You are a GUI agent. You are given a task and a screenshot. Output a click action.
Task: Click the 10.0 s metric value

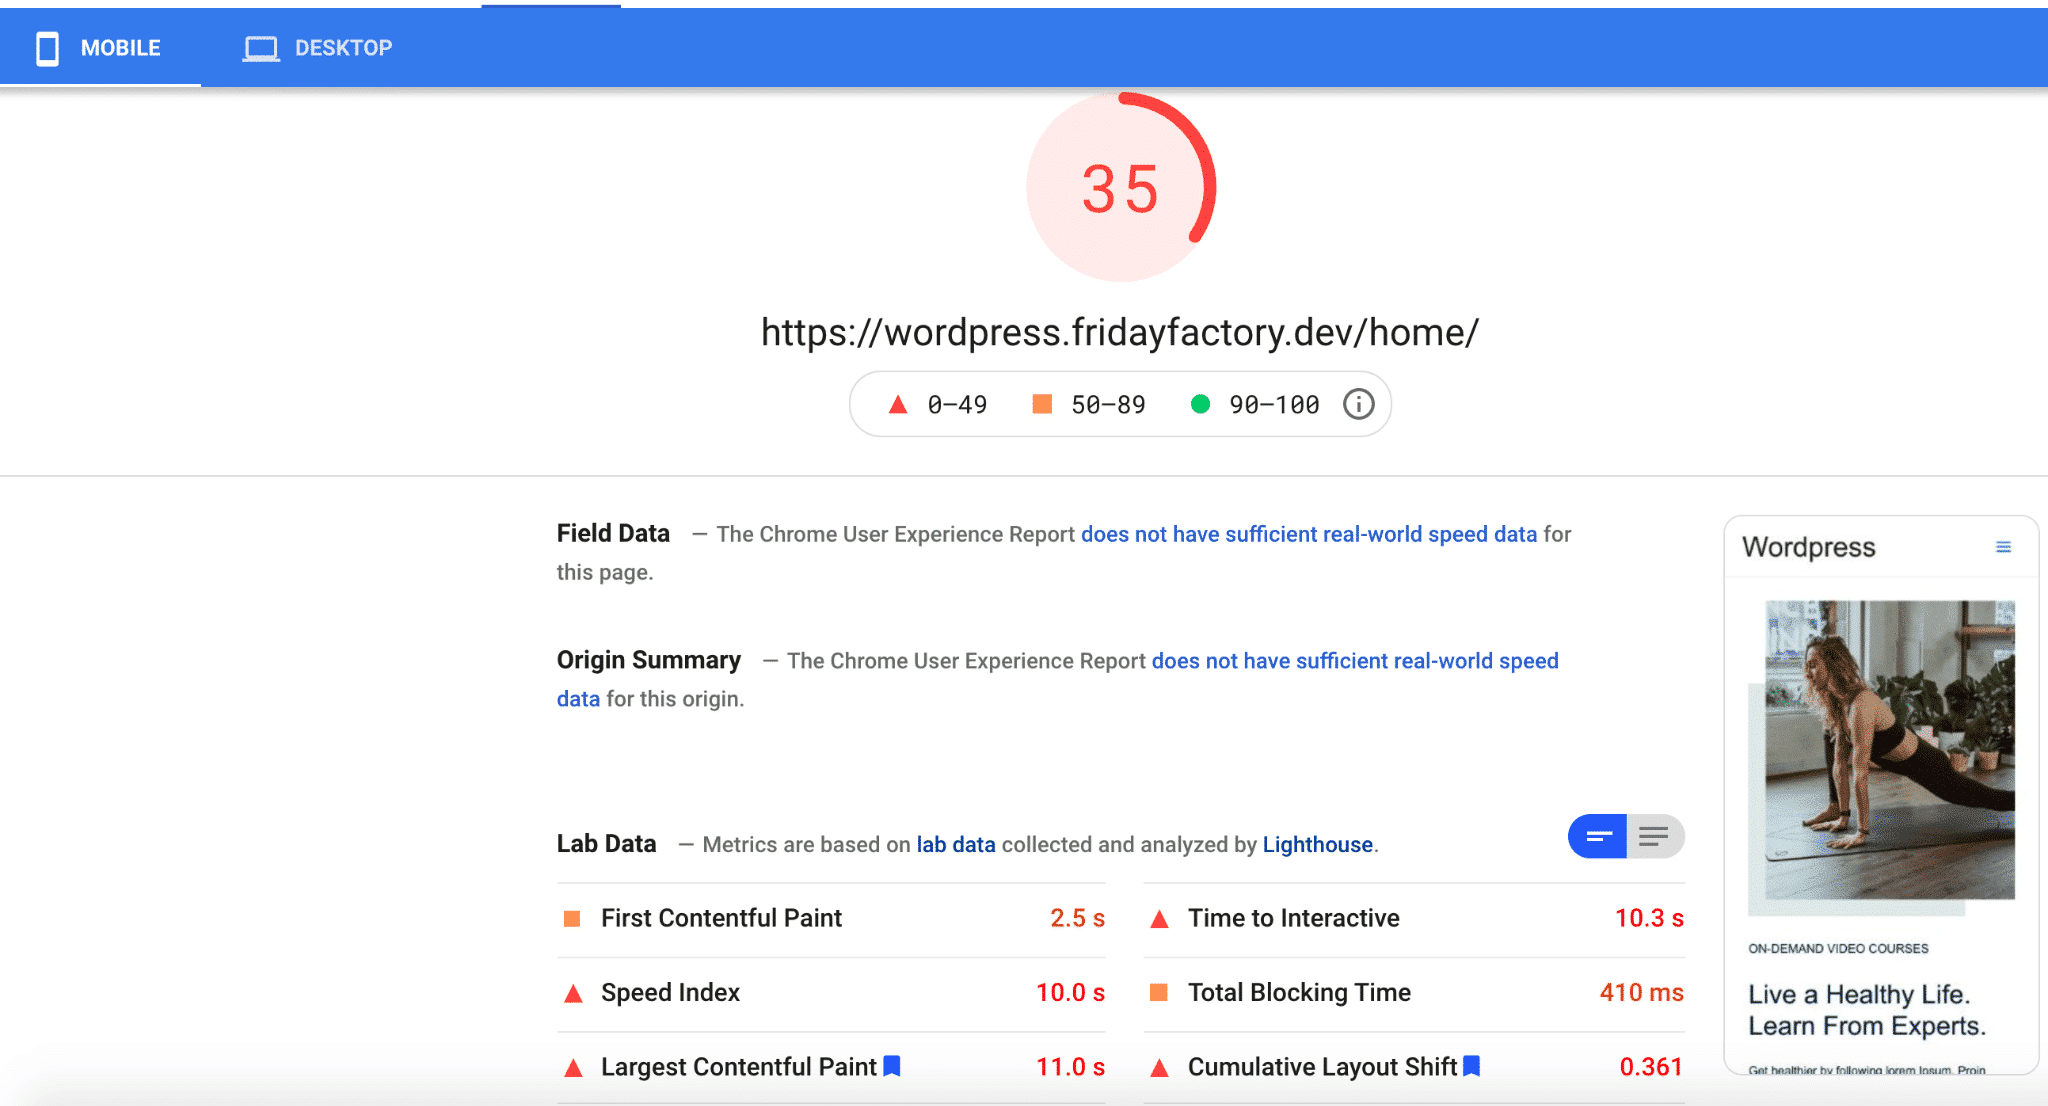1070,993
